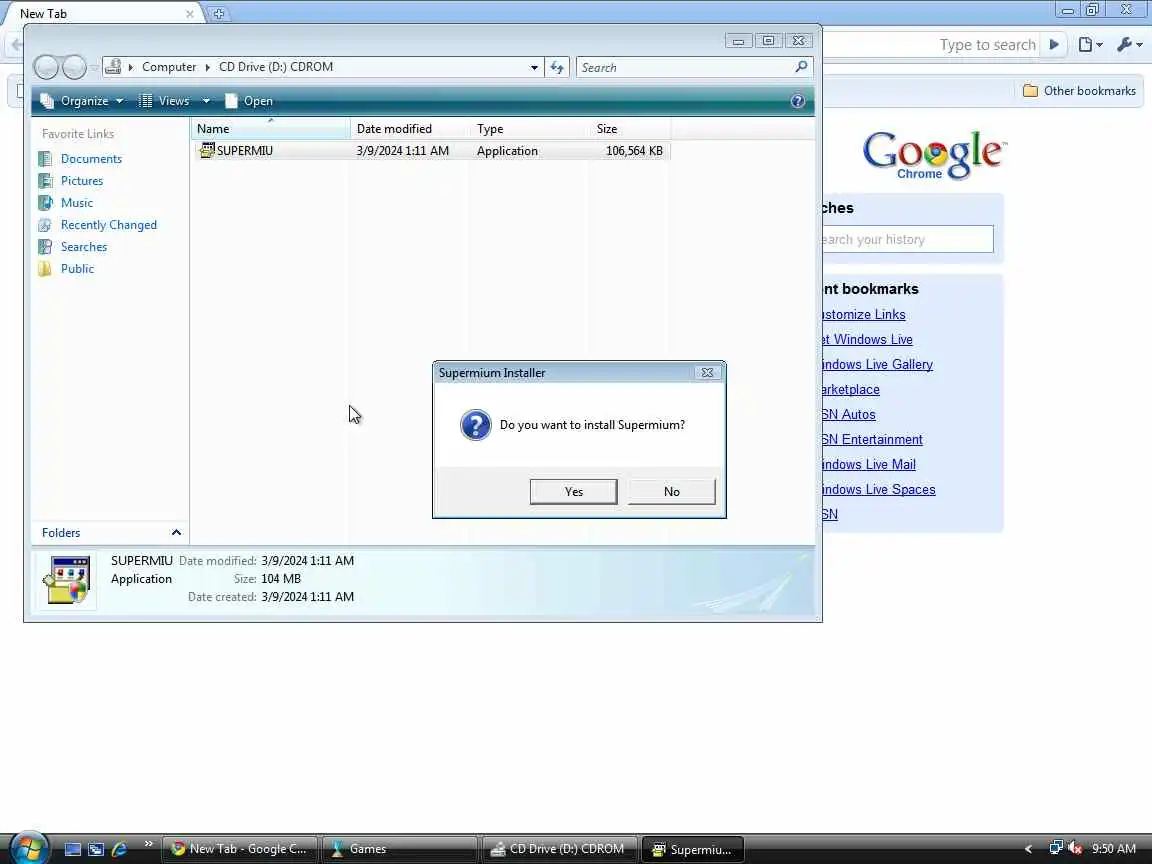The width and height of the screenshot is (1152, 864).
Task: Open the Windows Live Mail bookmark
Action: tap(869, 464)
